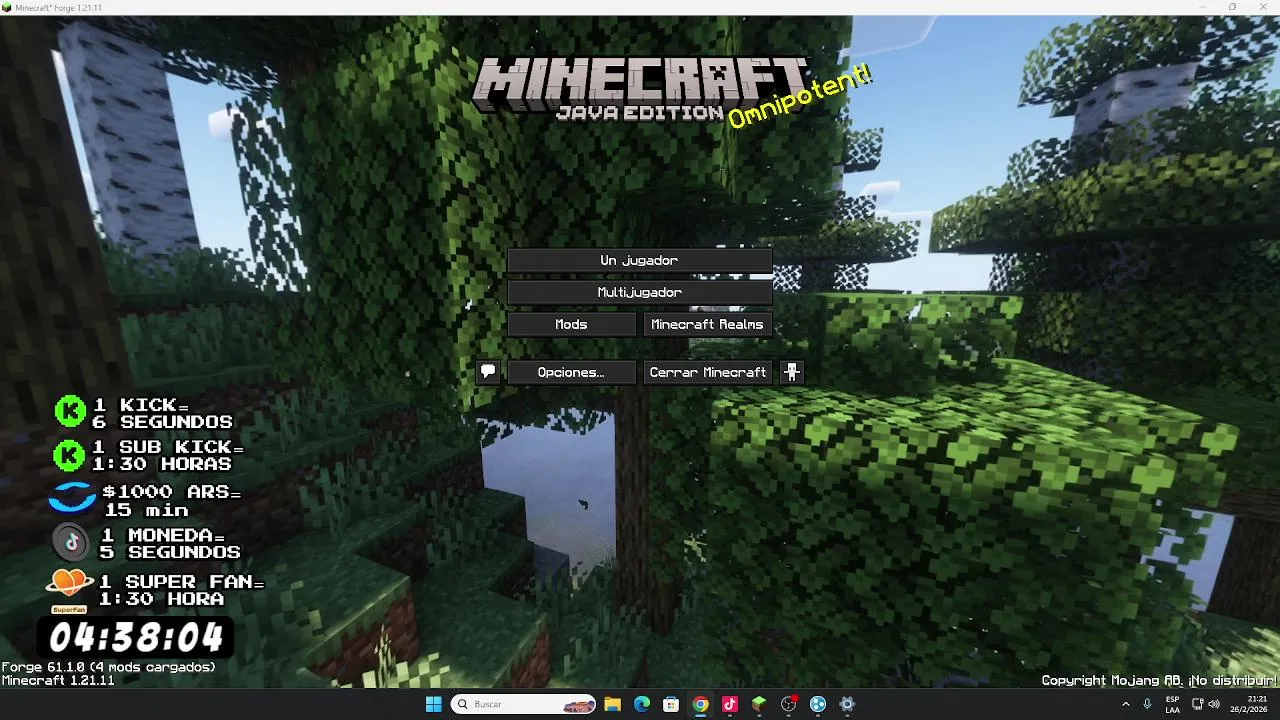Open the gear settings taskbar icon
This screenshot has height=720, width=1280.
[847, 704]
